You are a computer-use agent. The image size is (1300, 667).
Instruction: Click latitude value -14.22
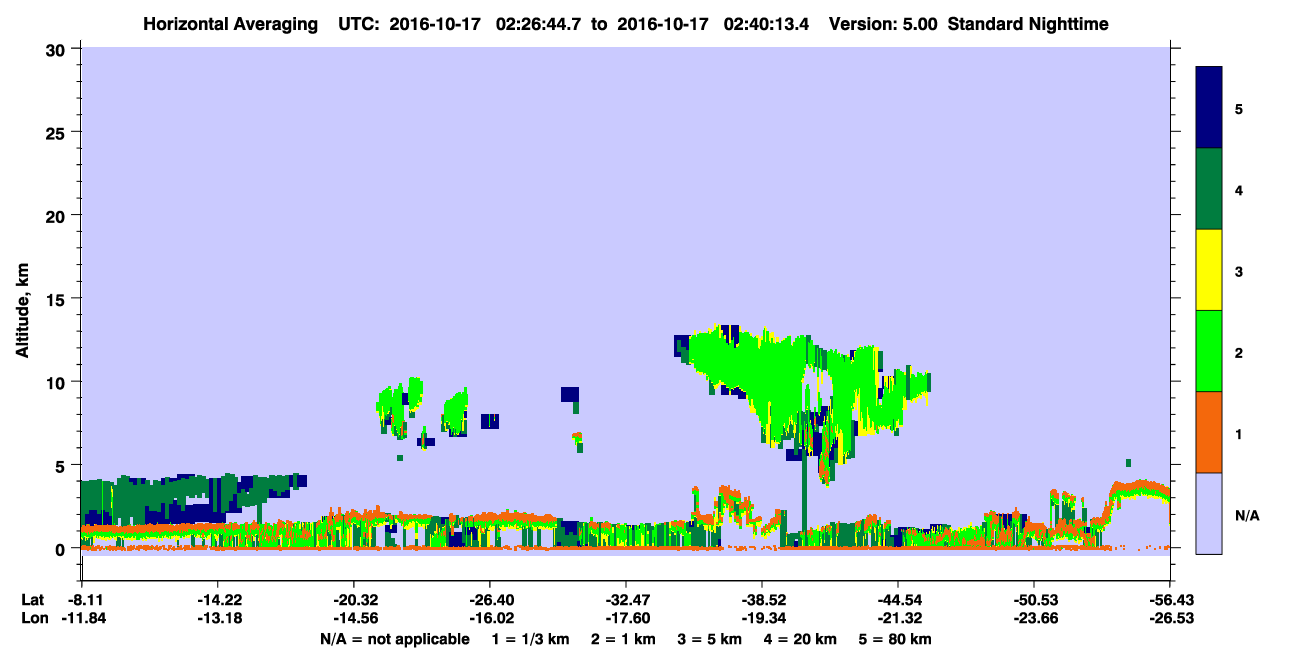pos(217,600)
